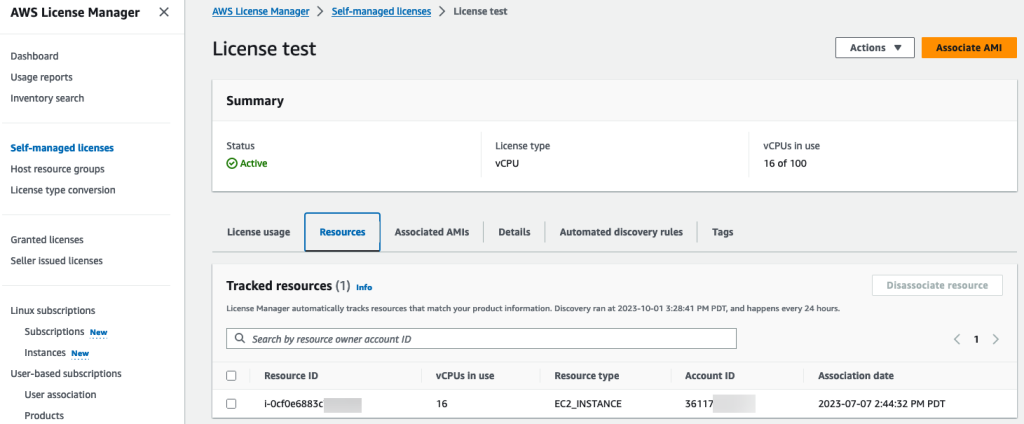Select page 1 in pagination
The image size is (1024, 424).
point(976,339)
